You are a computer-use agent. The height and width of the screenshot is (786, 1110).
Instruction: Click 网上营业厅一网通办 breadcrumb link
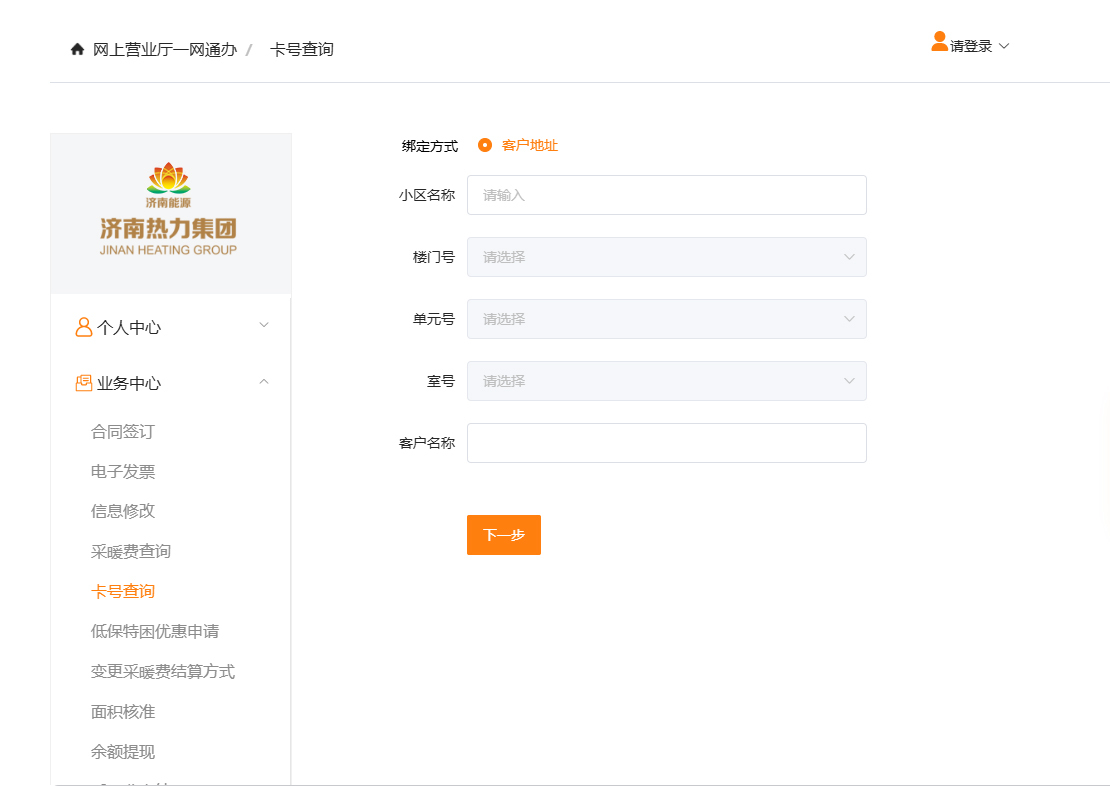coord(165,50)
